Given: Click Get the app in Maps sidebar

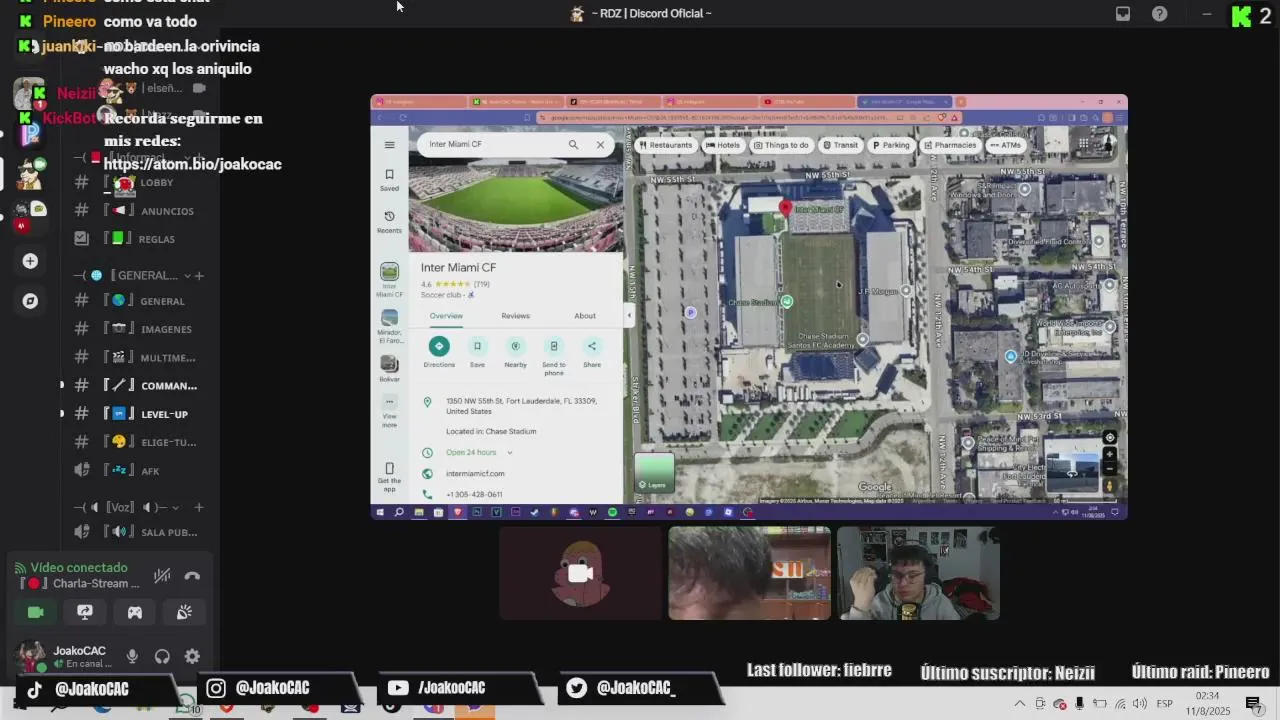Looking at the screenshot, I should (389, 478).
